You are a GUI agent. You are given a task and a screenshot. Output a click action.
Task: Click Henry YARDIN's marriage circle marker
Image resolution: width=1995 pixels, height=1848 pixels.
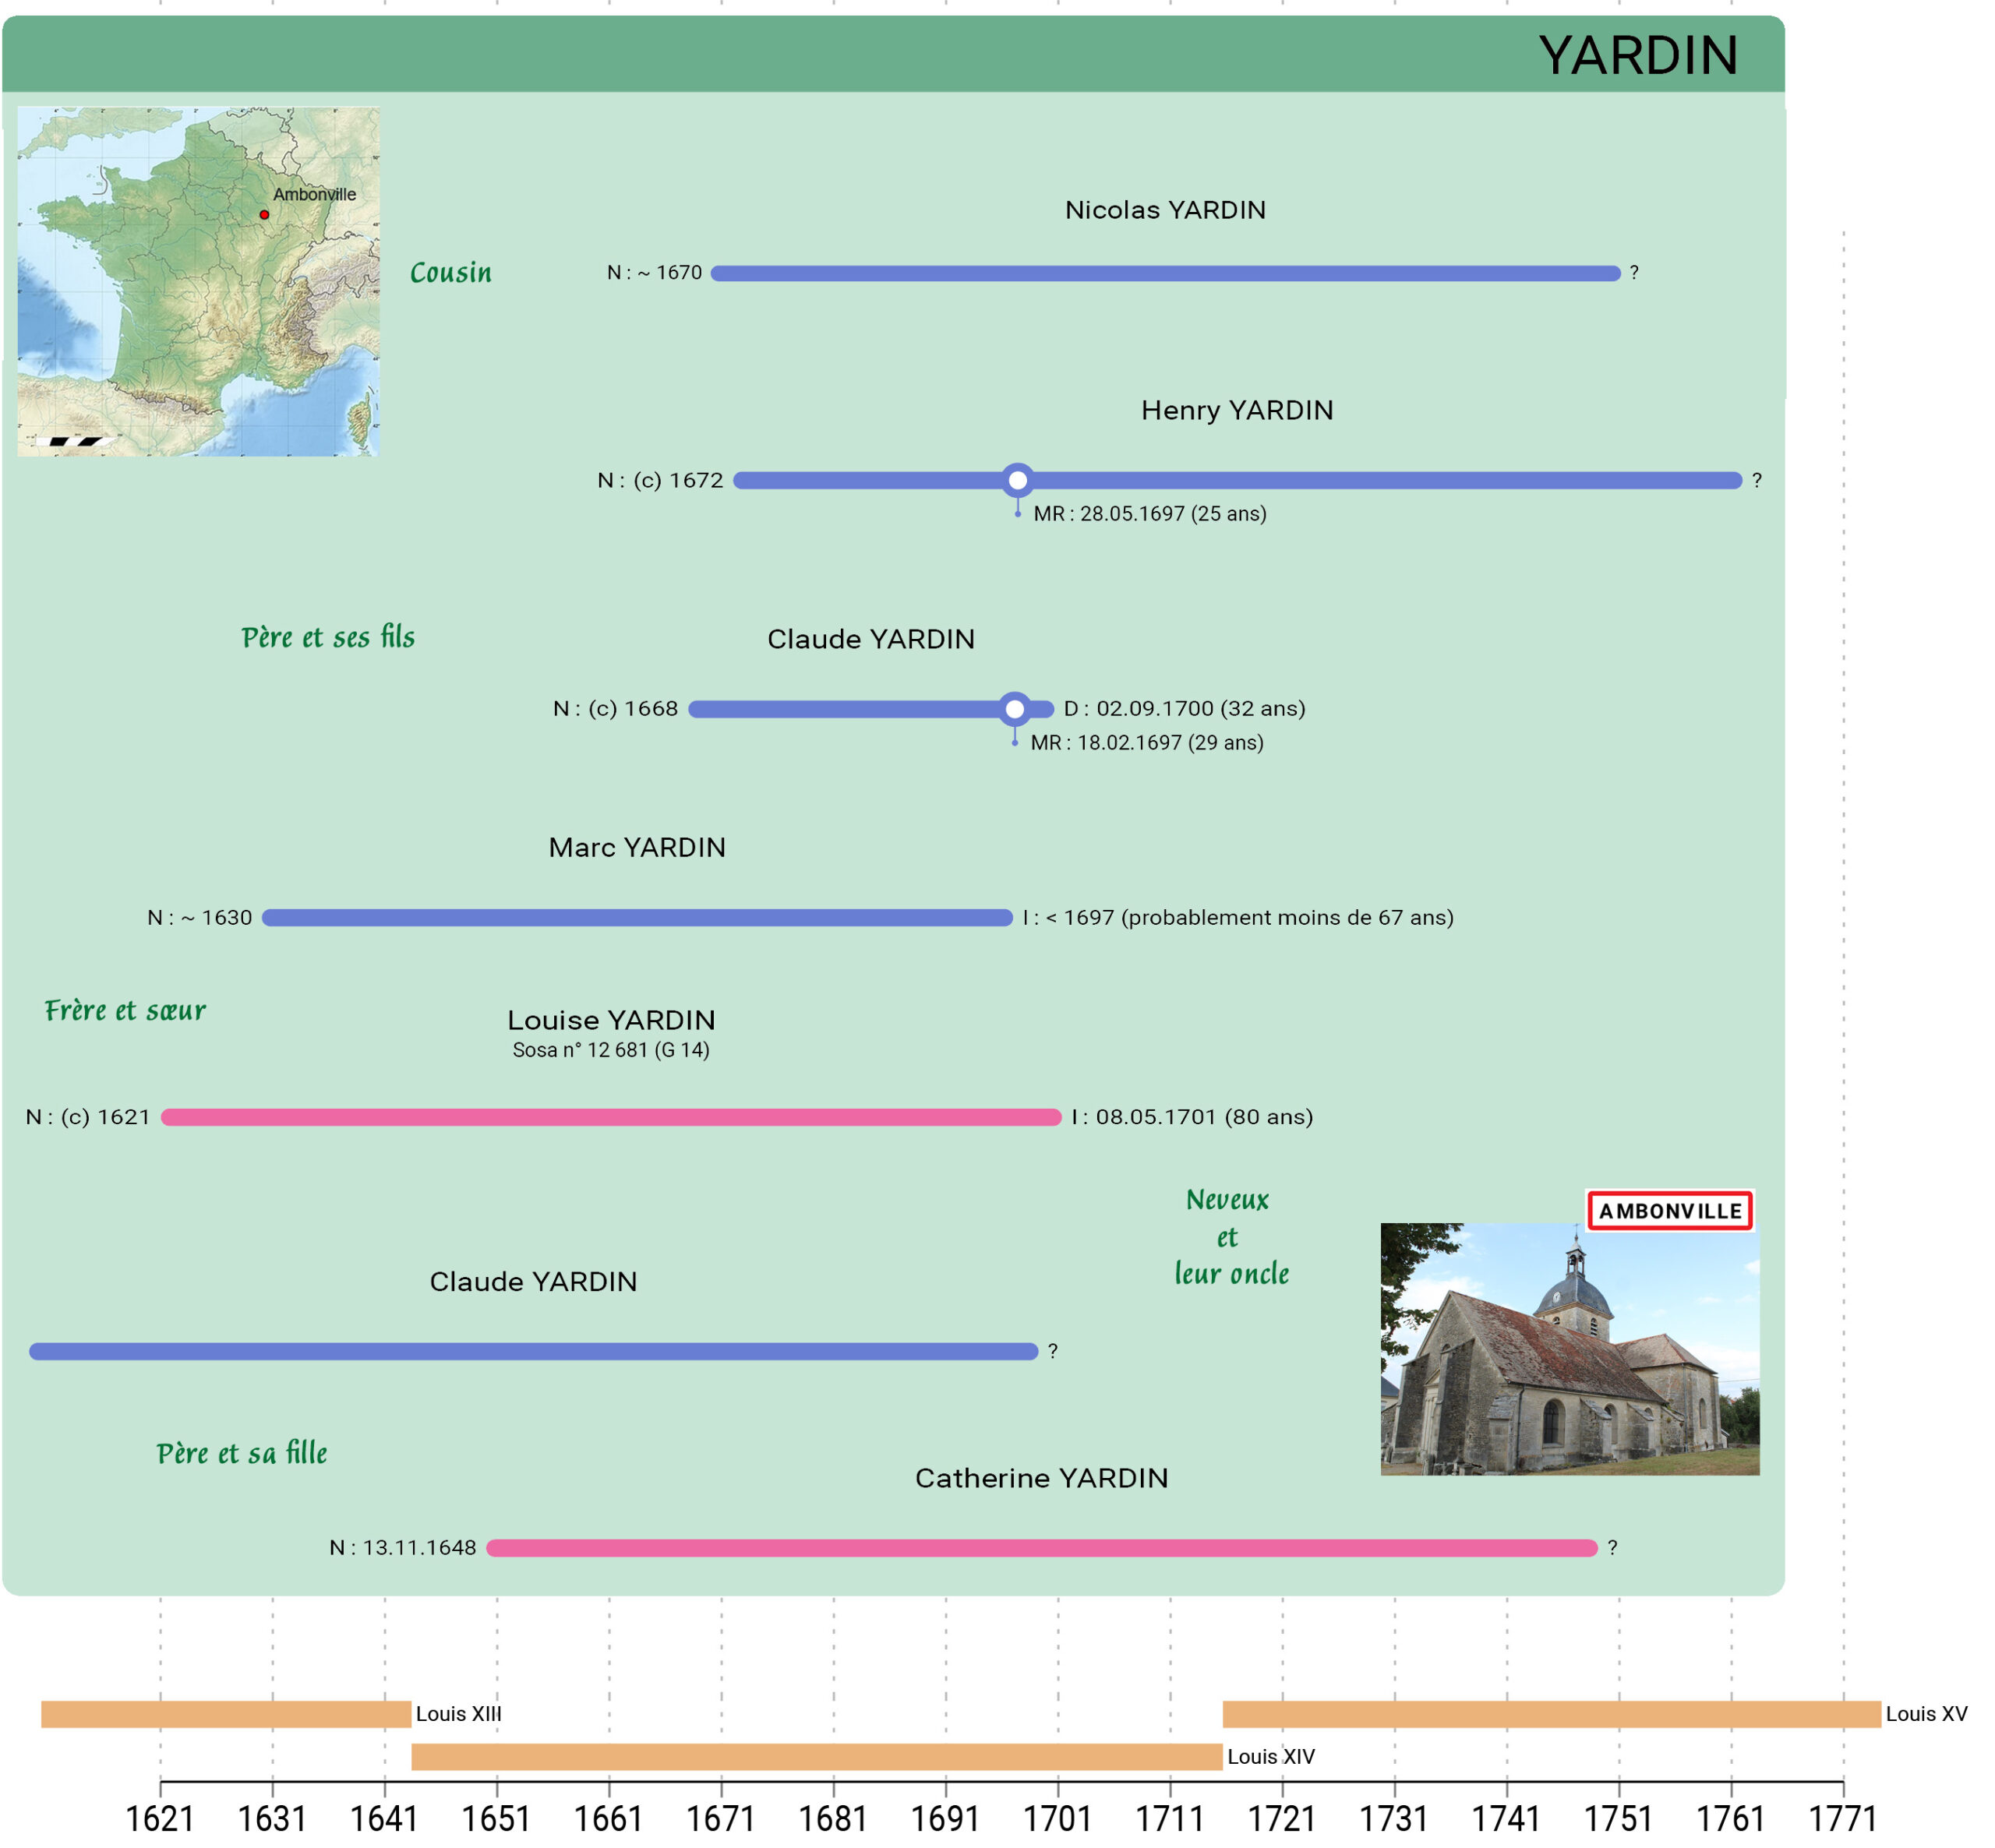[1017, 480]
